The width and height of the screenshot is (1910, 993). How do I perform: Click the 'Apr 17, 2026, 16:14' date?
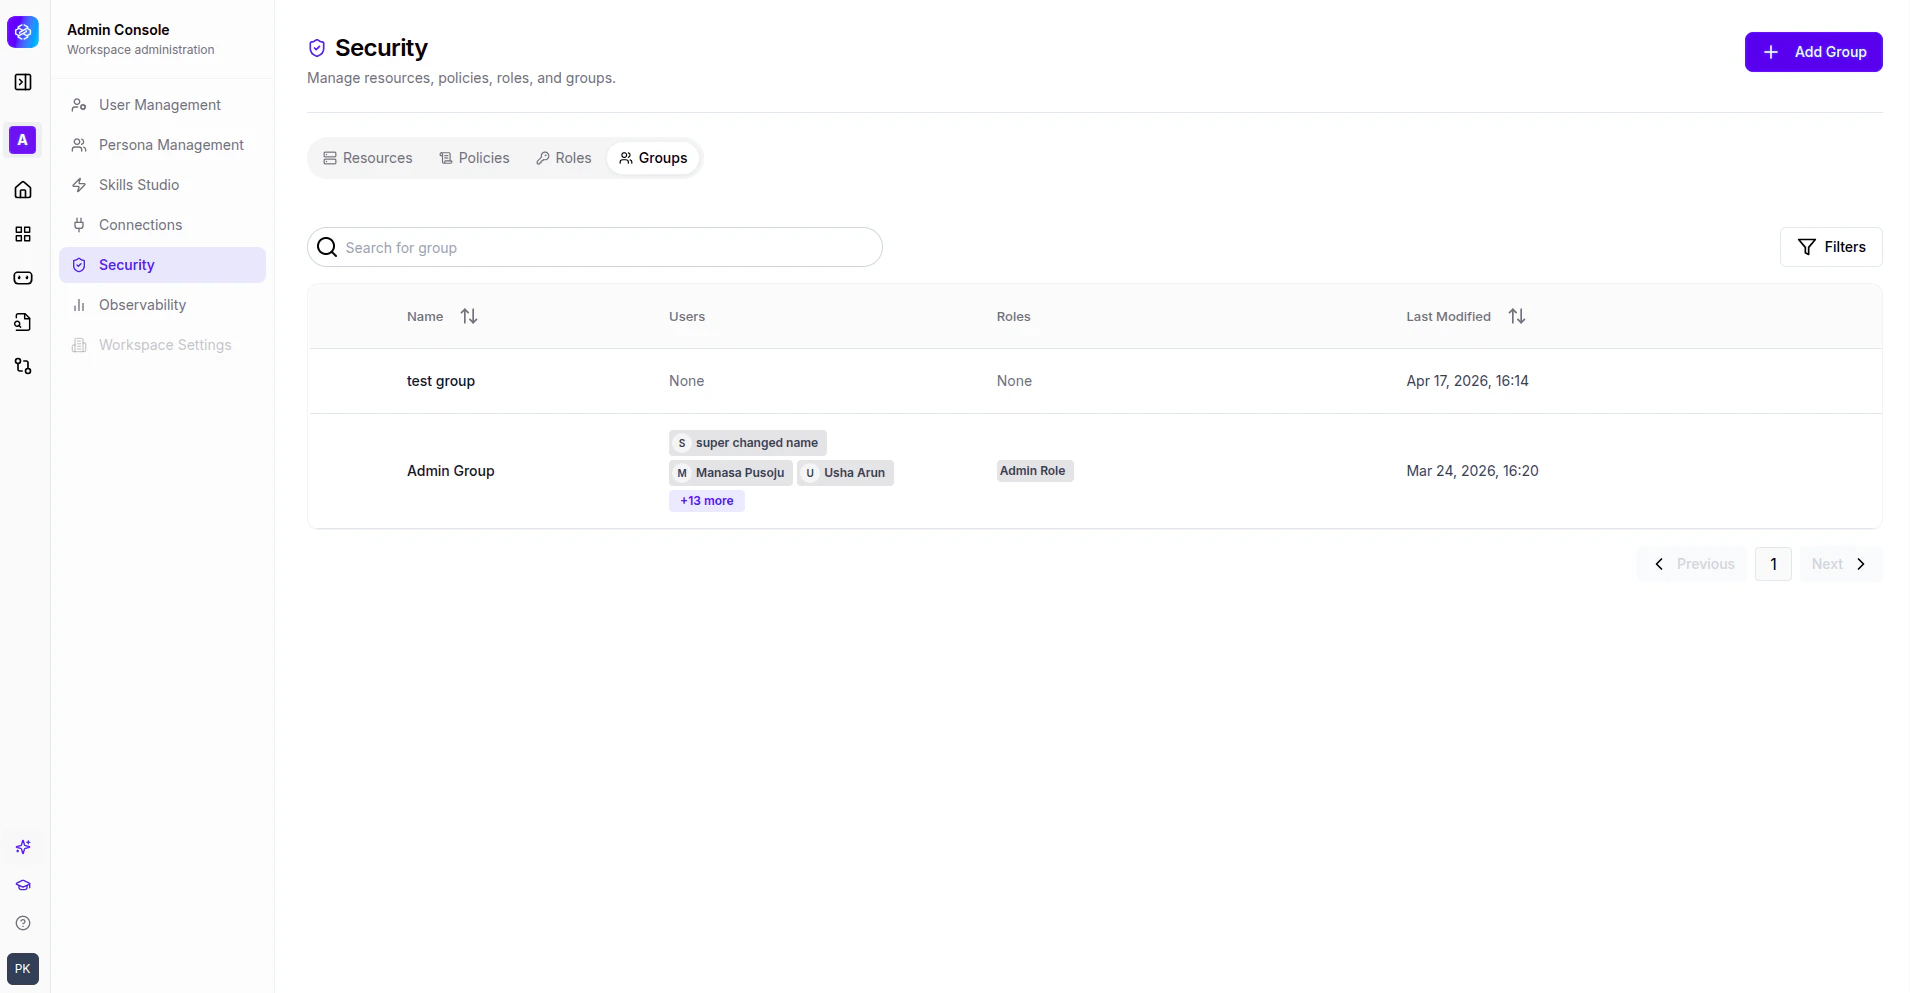pos(1467,381)
